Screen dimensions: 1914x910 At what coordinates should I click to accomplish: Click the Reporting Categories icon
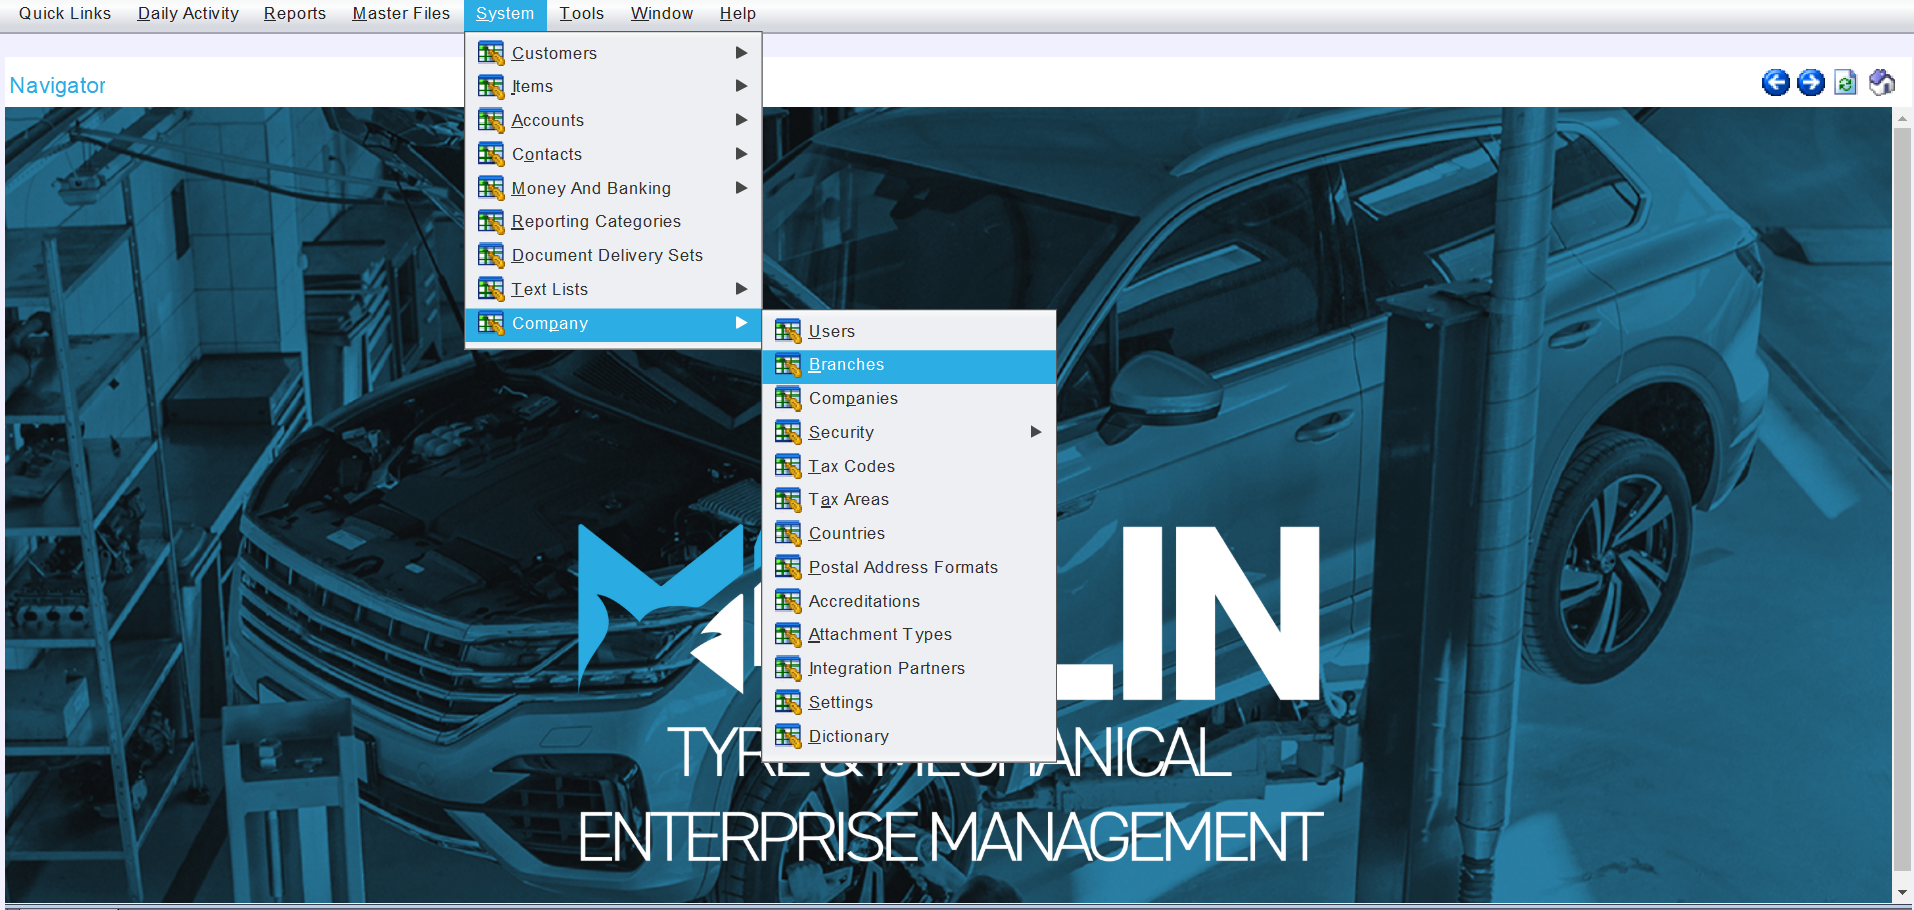(491, 221)
